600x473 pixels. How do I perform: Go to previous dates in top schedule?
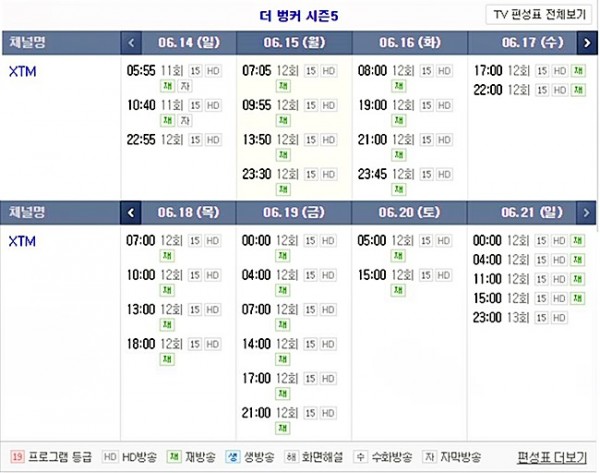pyautogui.click(x=131, y=43)
